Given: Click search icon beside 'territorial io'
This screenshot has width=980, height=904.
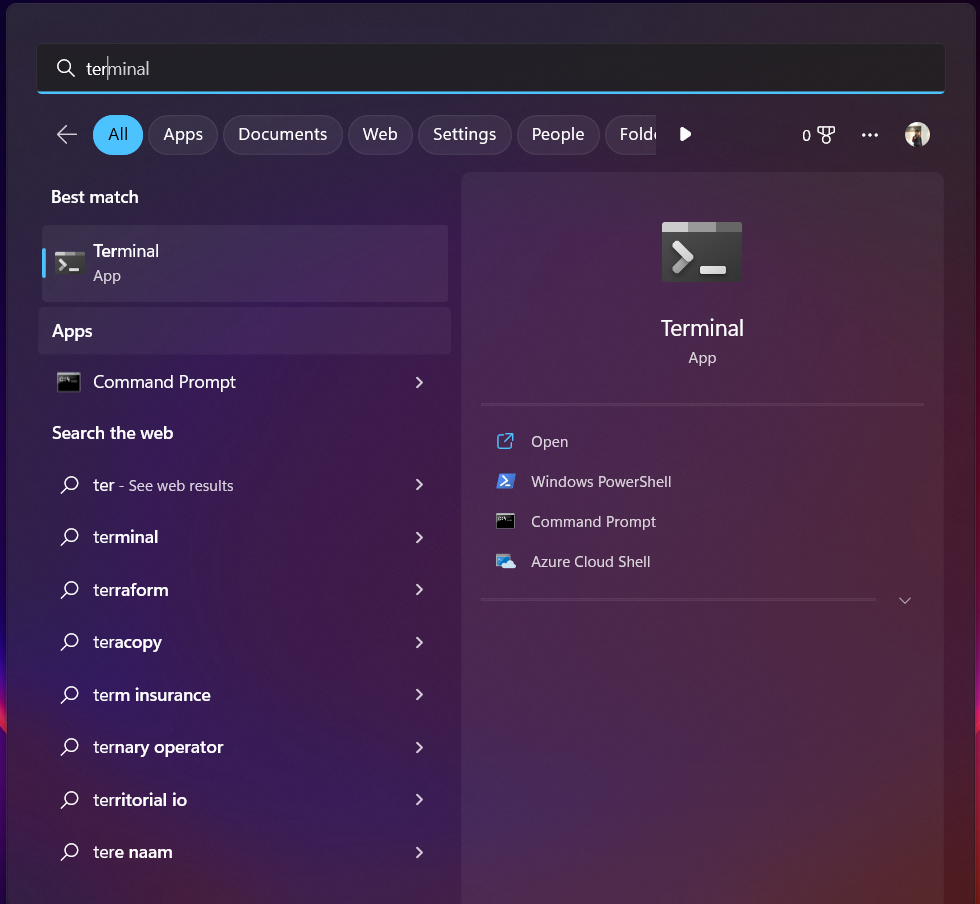Looking at the screenshot, I should tap(69, 800).
